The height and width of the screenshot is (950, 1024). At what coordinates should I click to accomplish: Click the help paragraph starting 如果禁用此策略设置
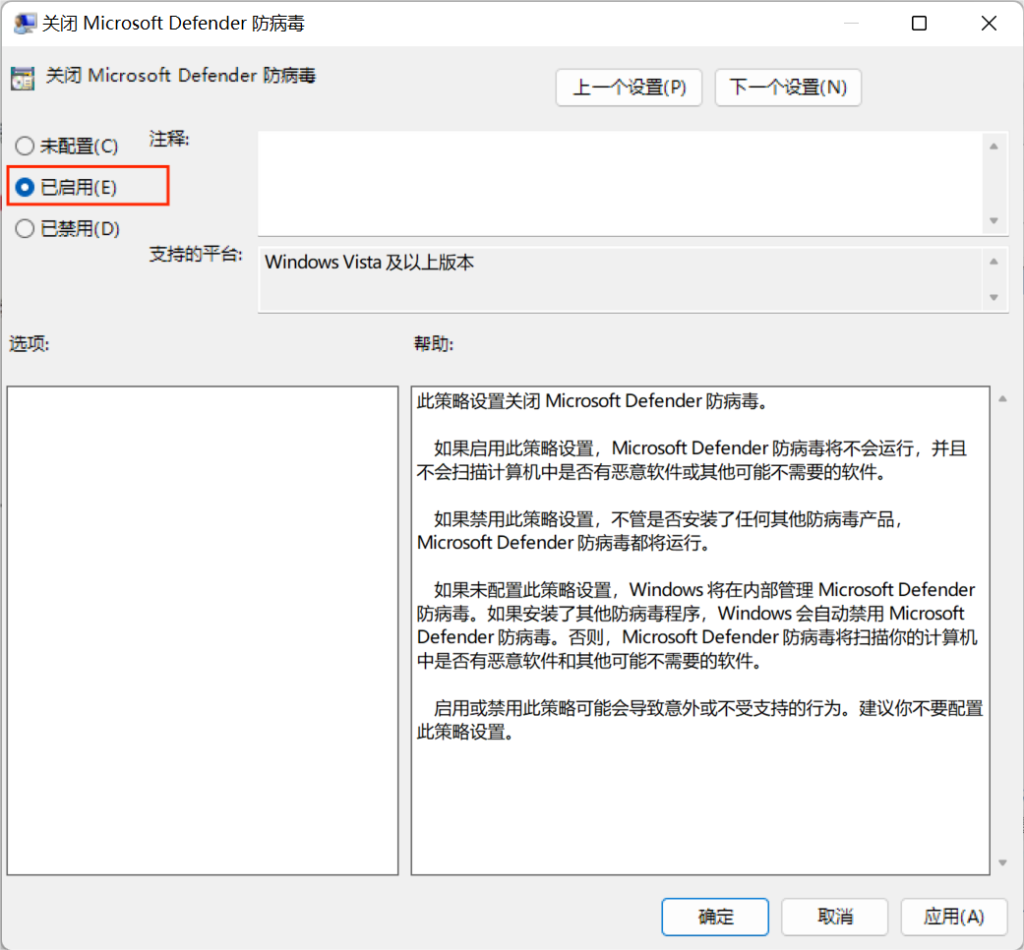pos(660,531)
